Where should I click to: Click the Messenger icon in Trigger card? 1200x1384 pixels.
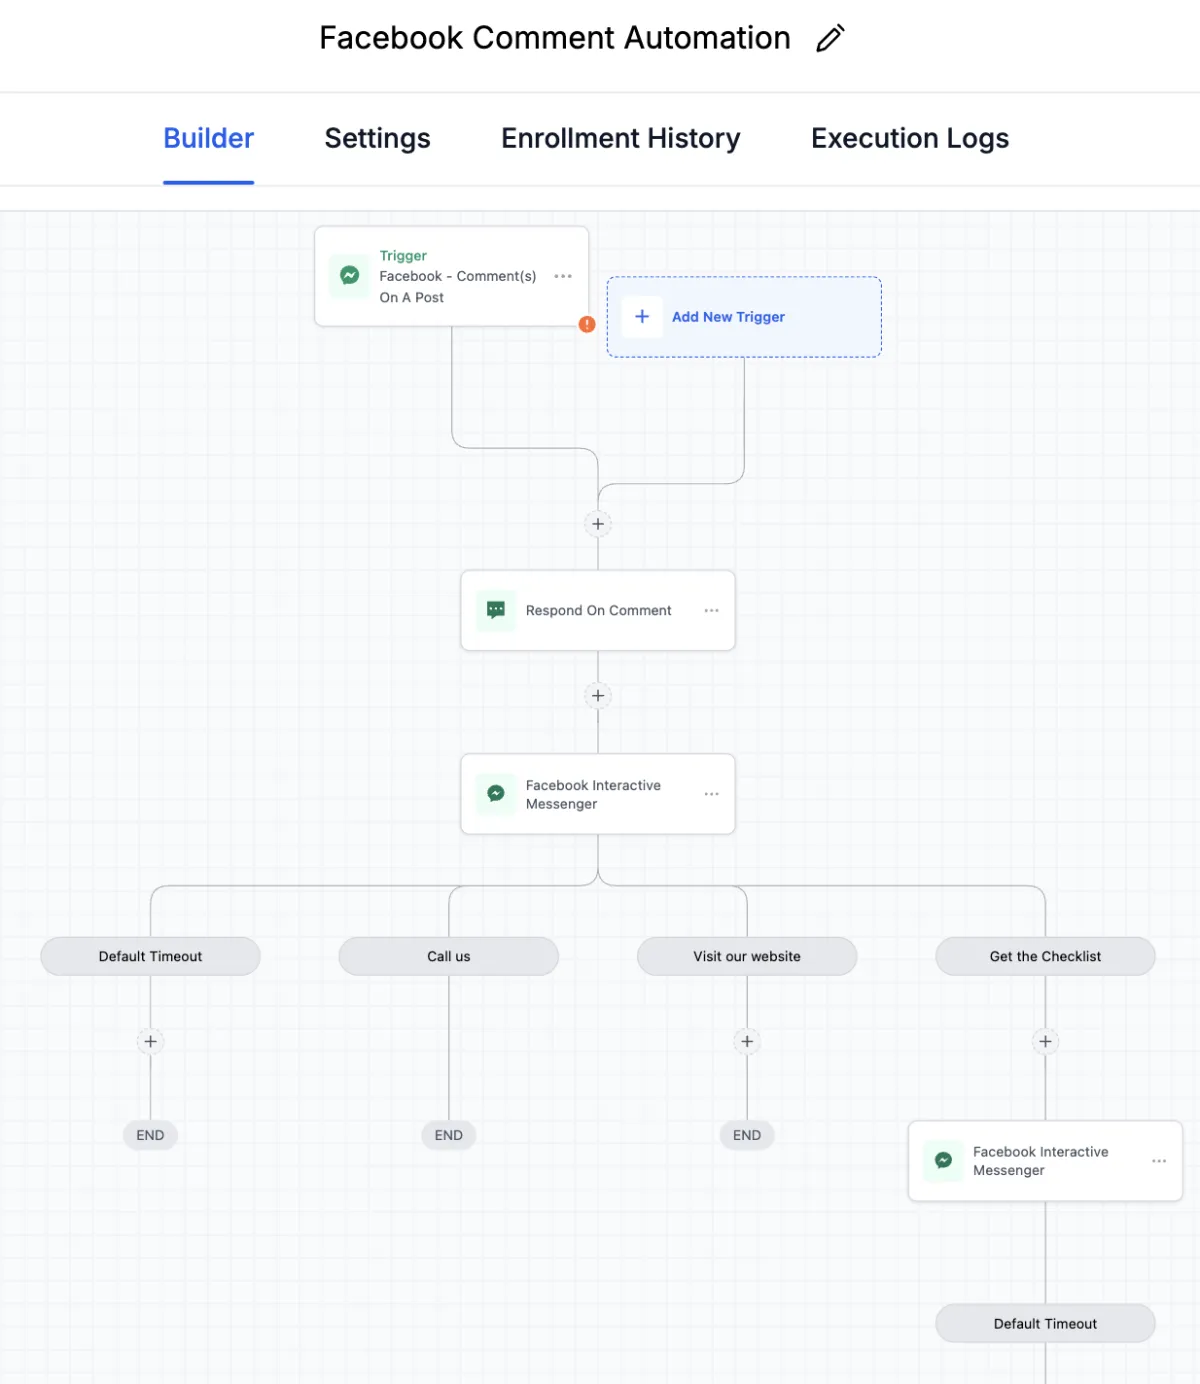tap(349, 275)
